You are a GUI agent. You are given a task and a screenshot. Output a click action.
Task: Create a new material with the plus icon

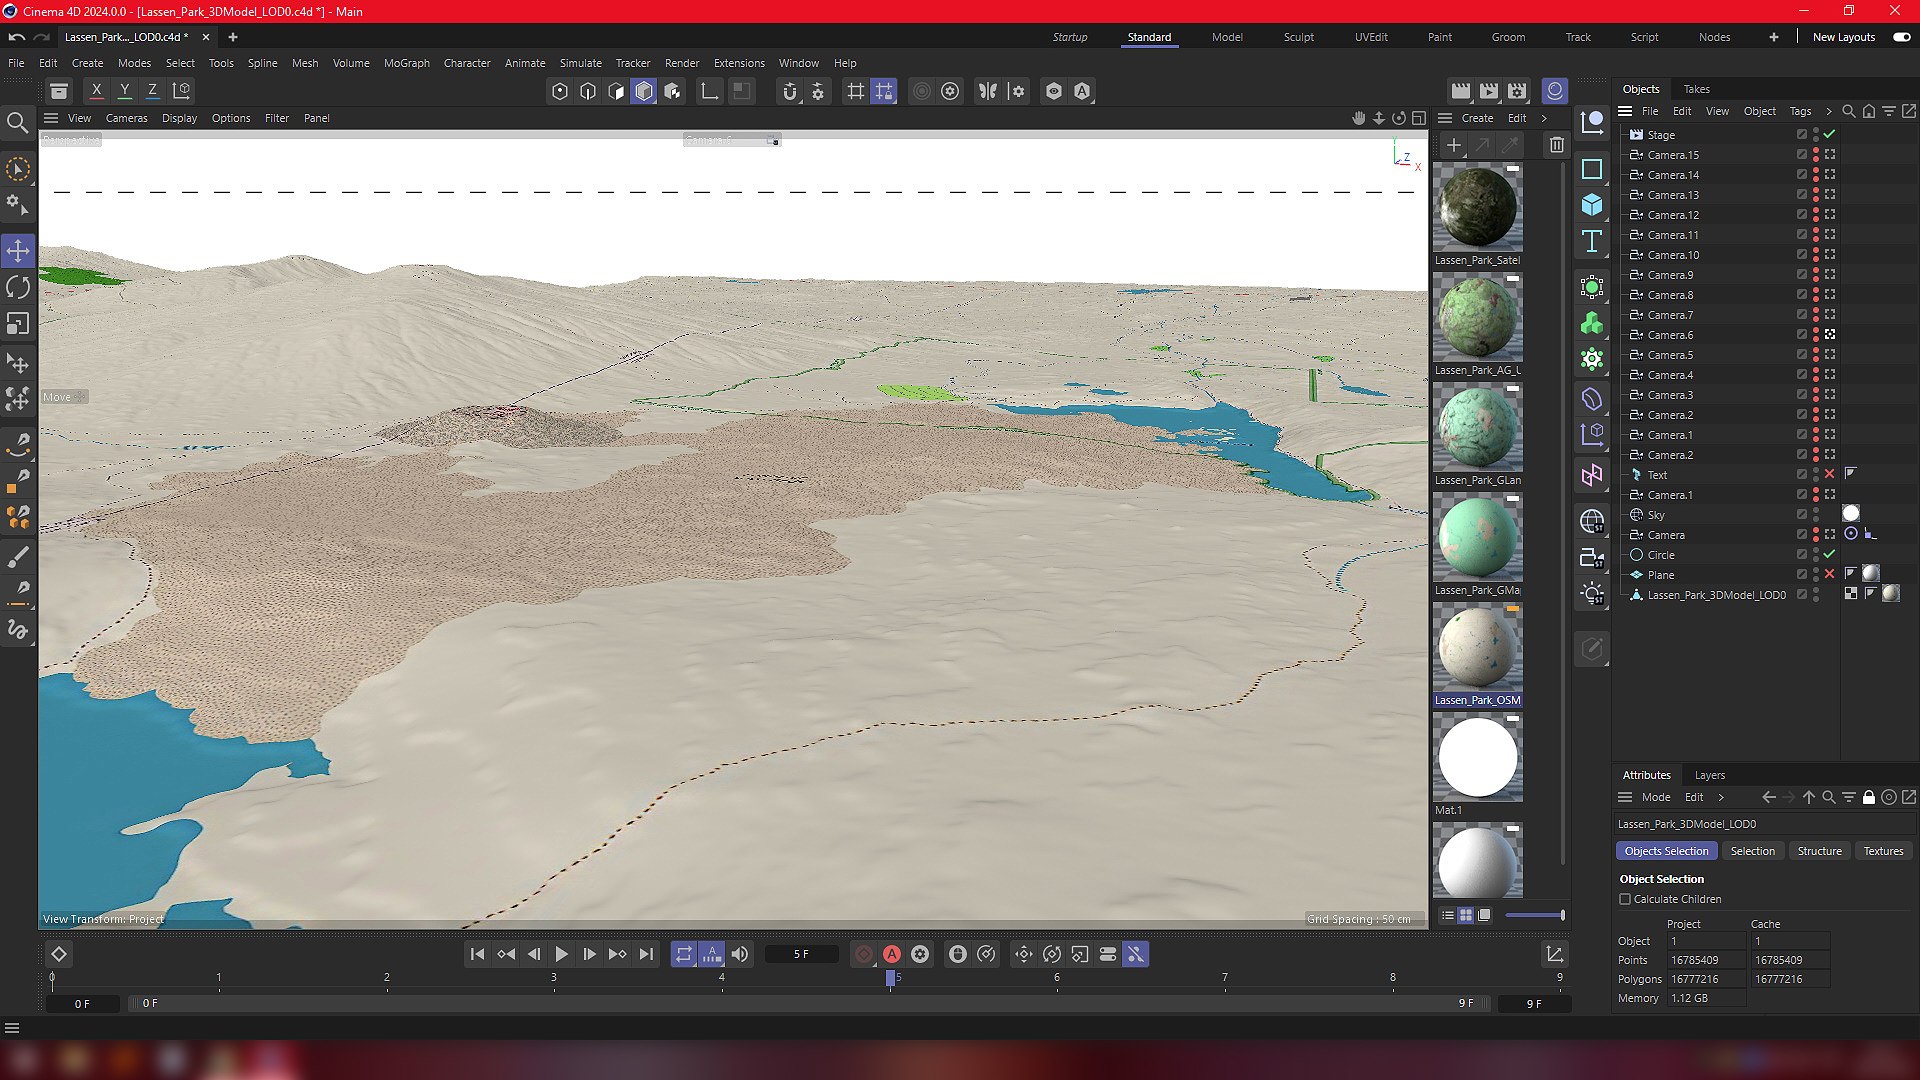pos(1454,145)
